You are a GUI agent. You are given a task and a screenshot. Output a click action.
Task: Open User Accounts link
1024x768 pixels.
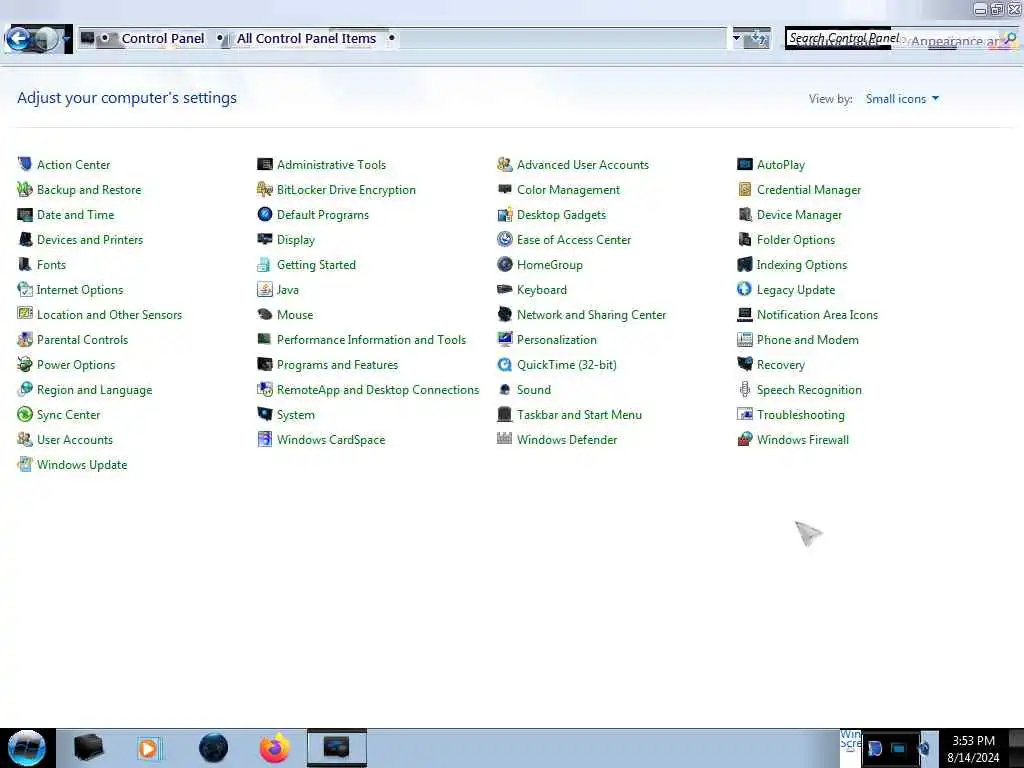tap(74, 440)
